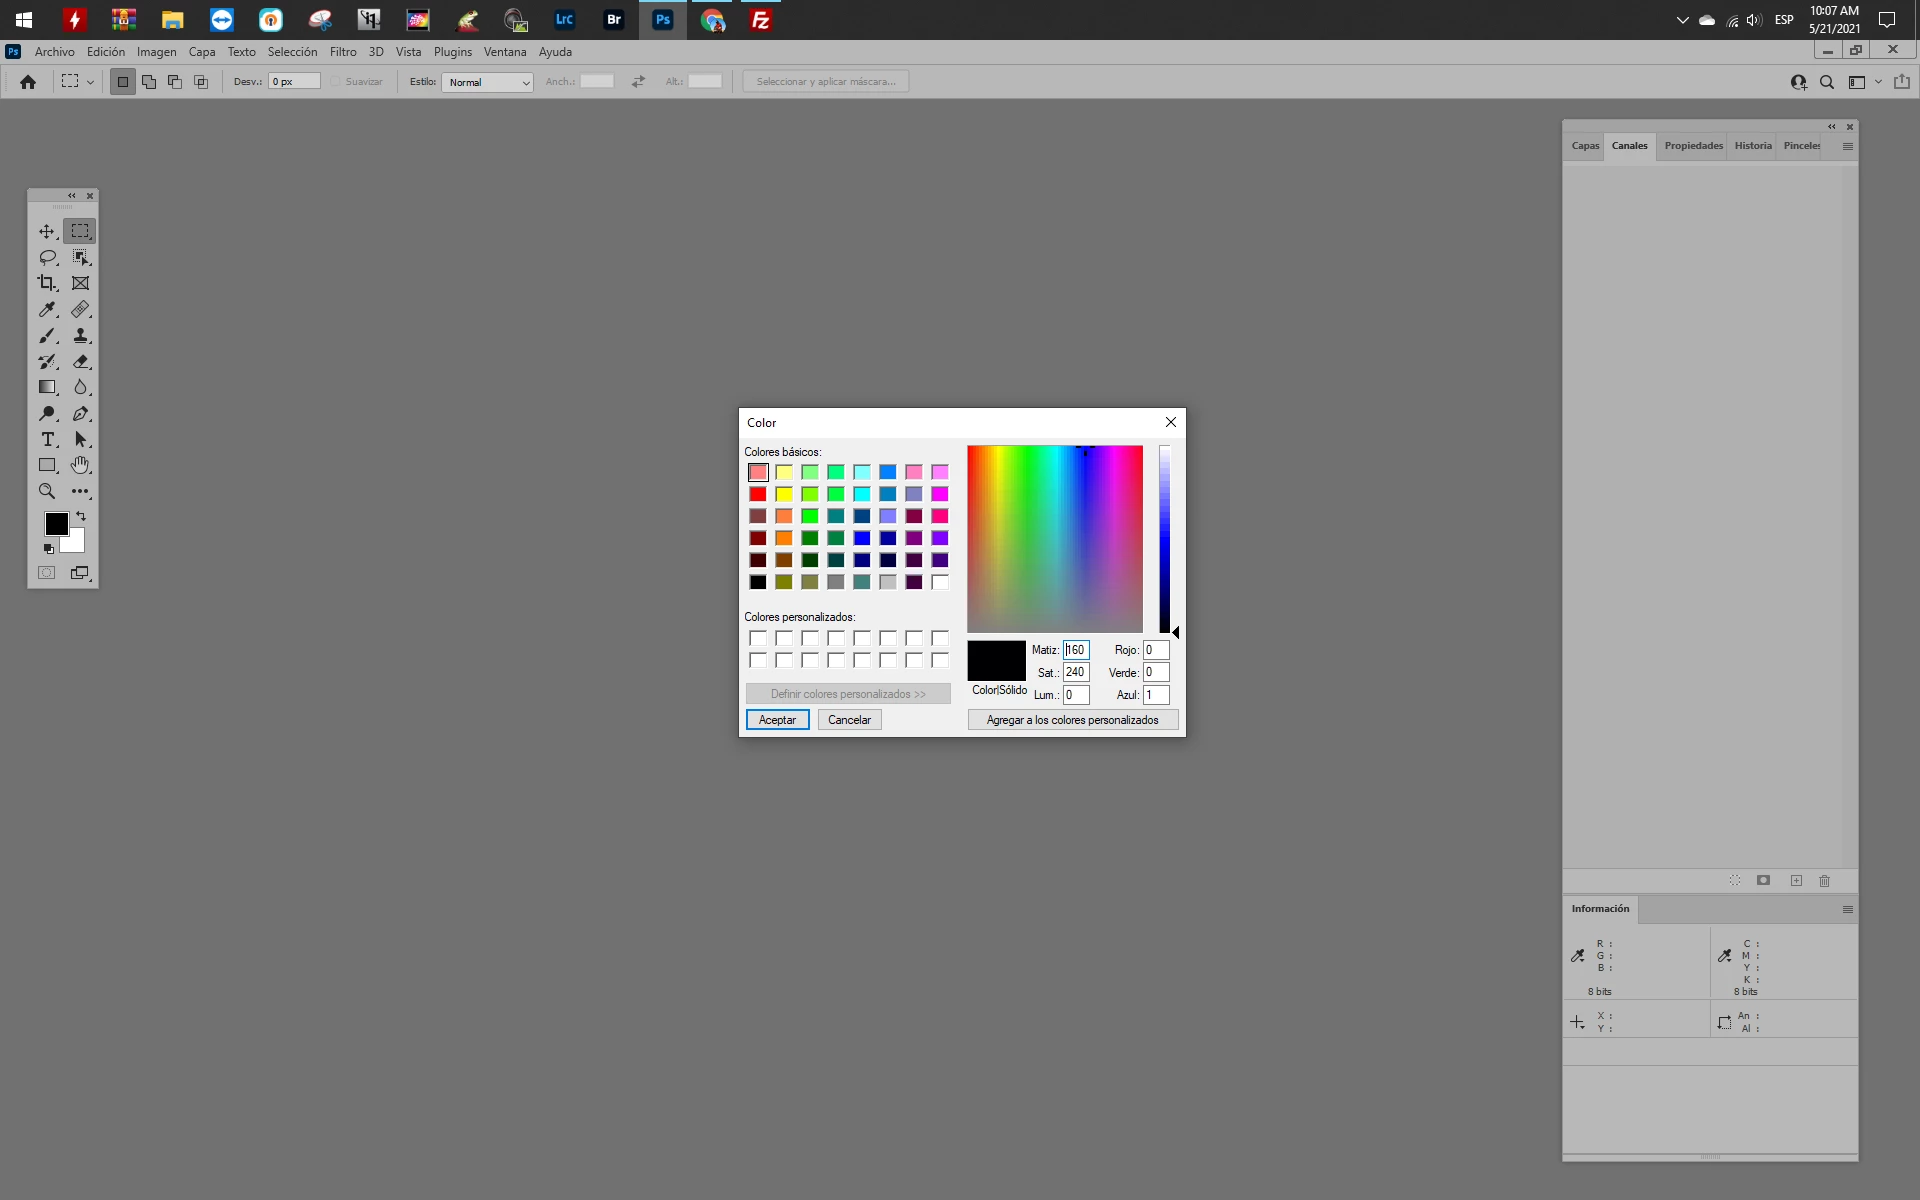Viewport: 1920px width, 1200px height.
Task: Open the Estilo dropdown set to Normal
Action: point(488,82)
